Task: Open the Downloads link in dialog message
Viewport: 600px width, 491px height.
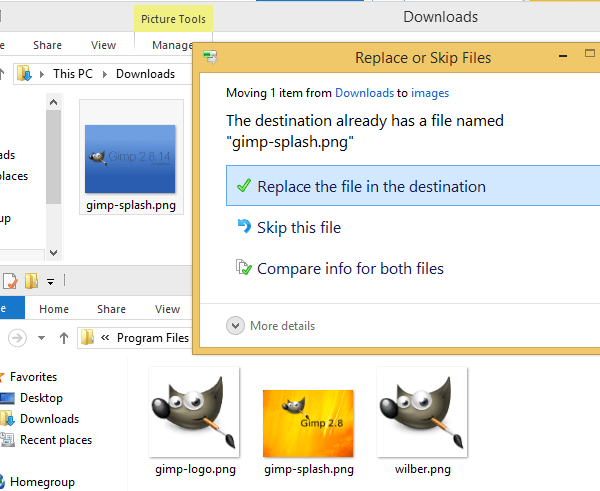Action: click(364, 93)
